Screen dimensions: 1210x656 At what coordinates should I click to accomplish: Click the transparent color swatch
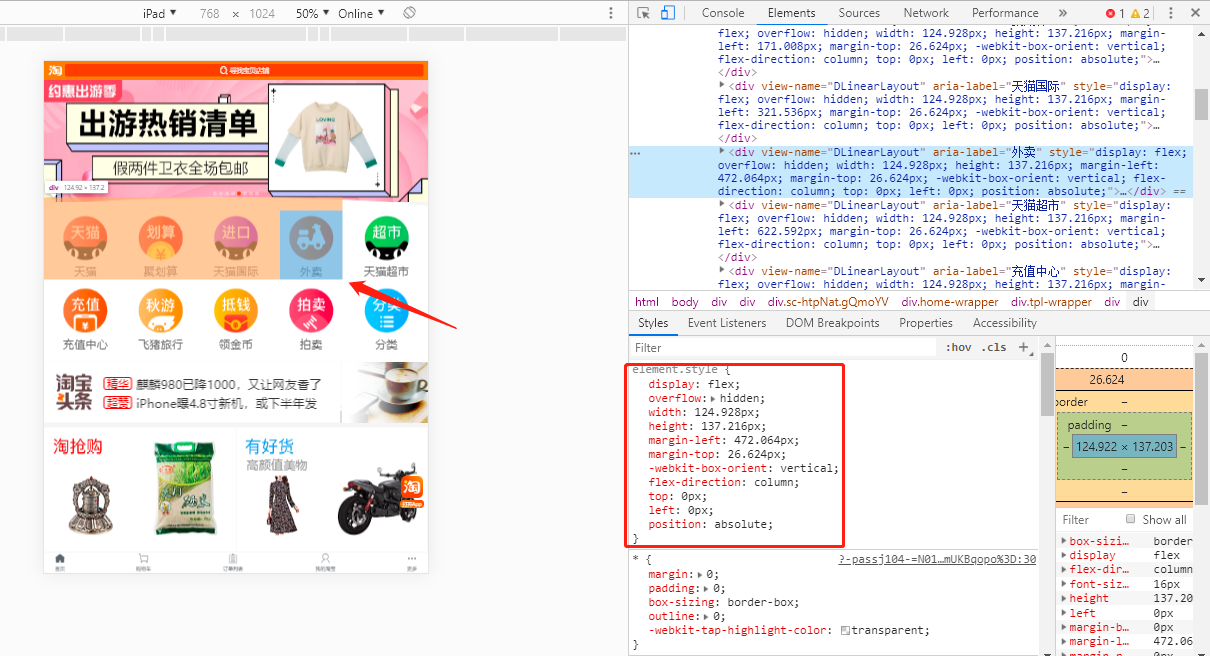(846, 630)
